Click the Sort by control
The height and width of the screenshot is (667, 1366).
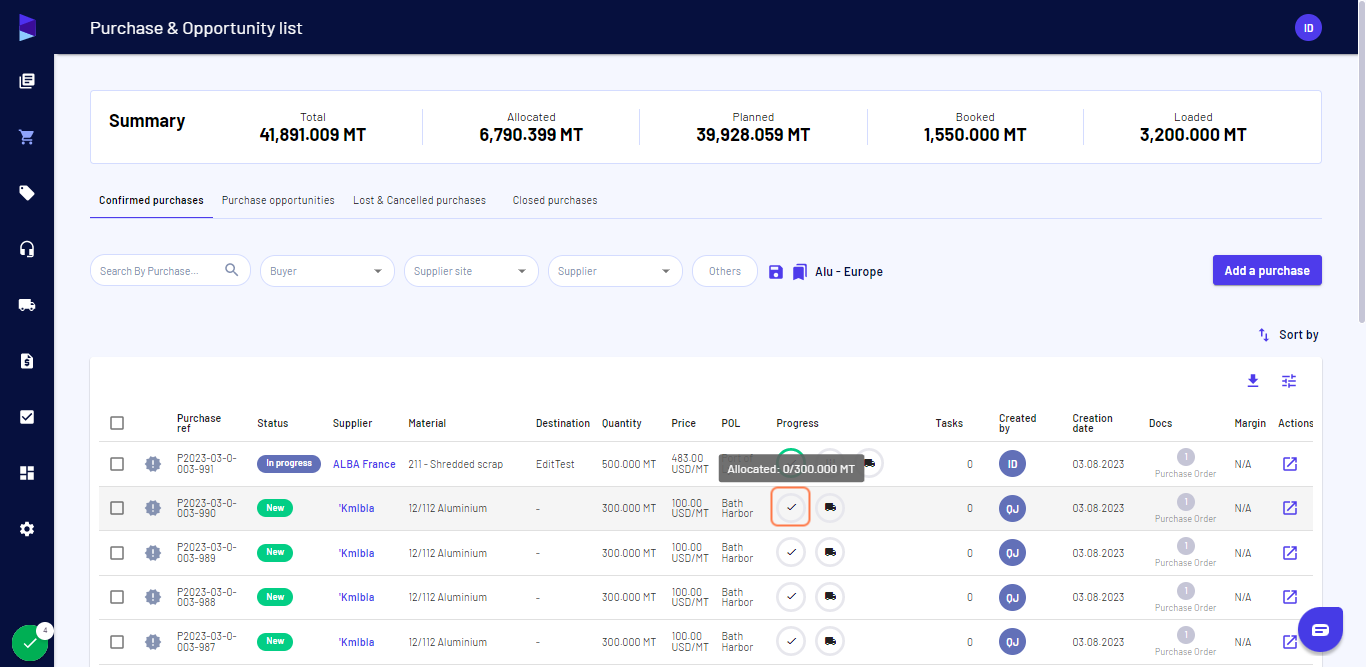coord(1288,335)
